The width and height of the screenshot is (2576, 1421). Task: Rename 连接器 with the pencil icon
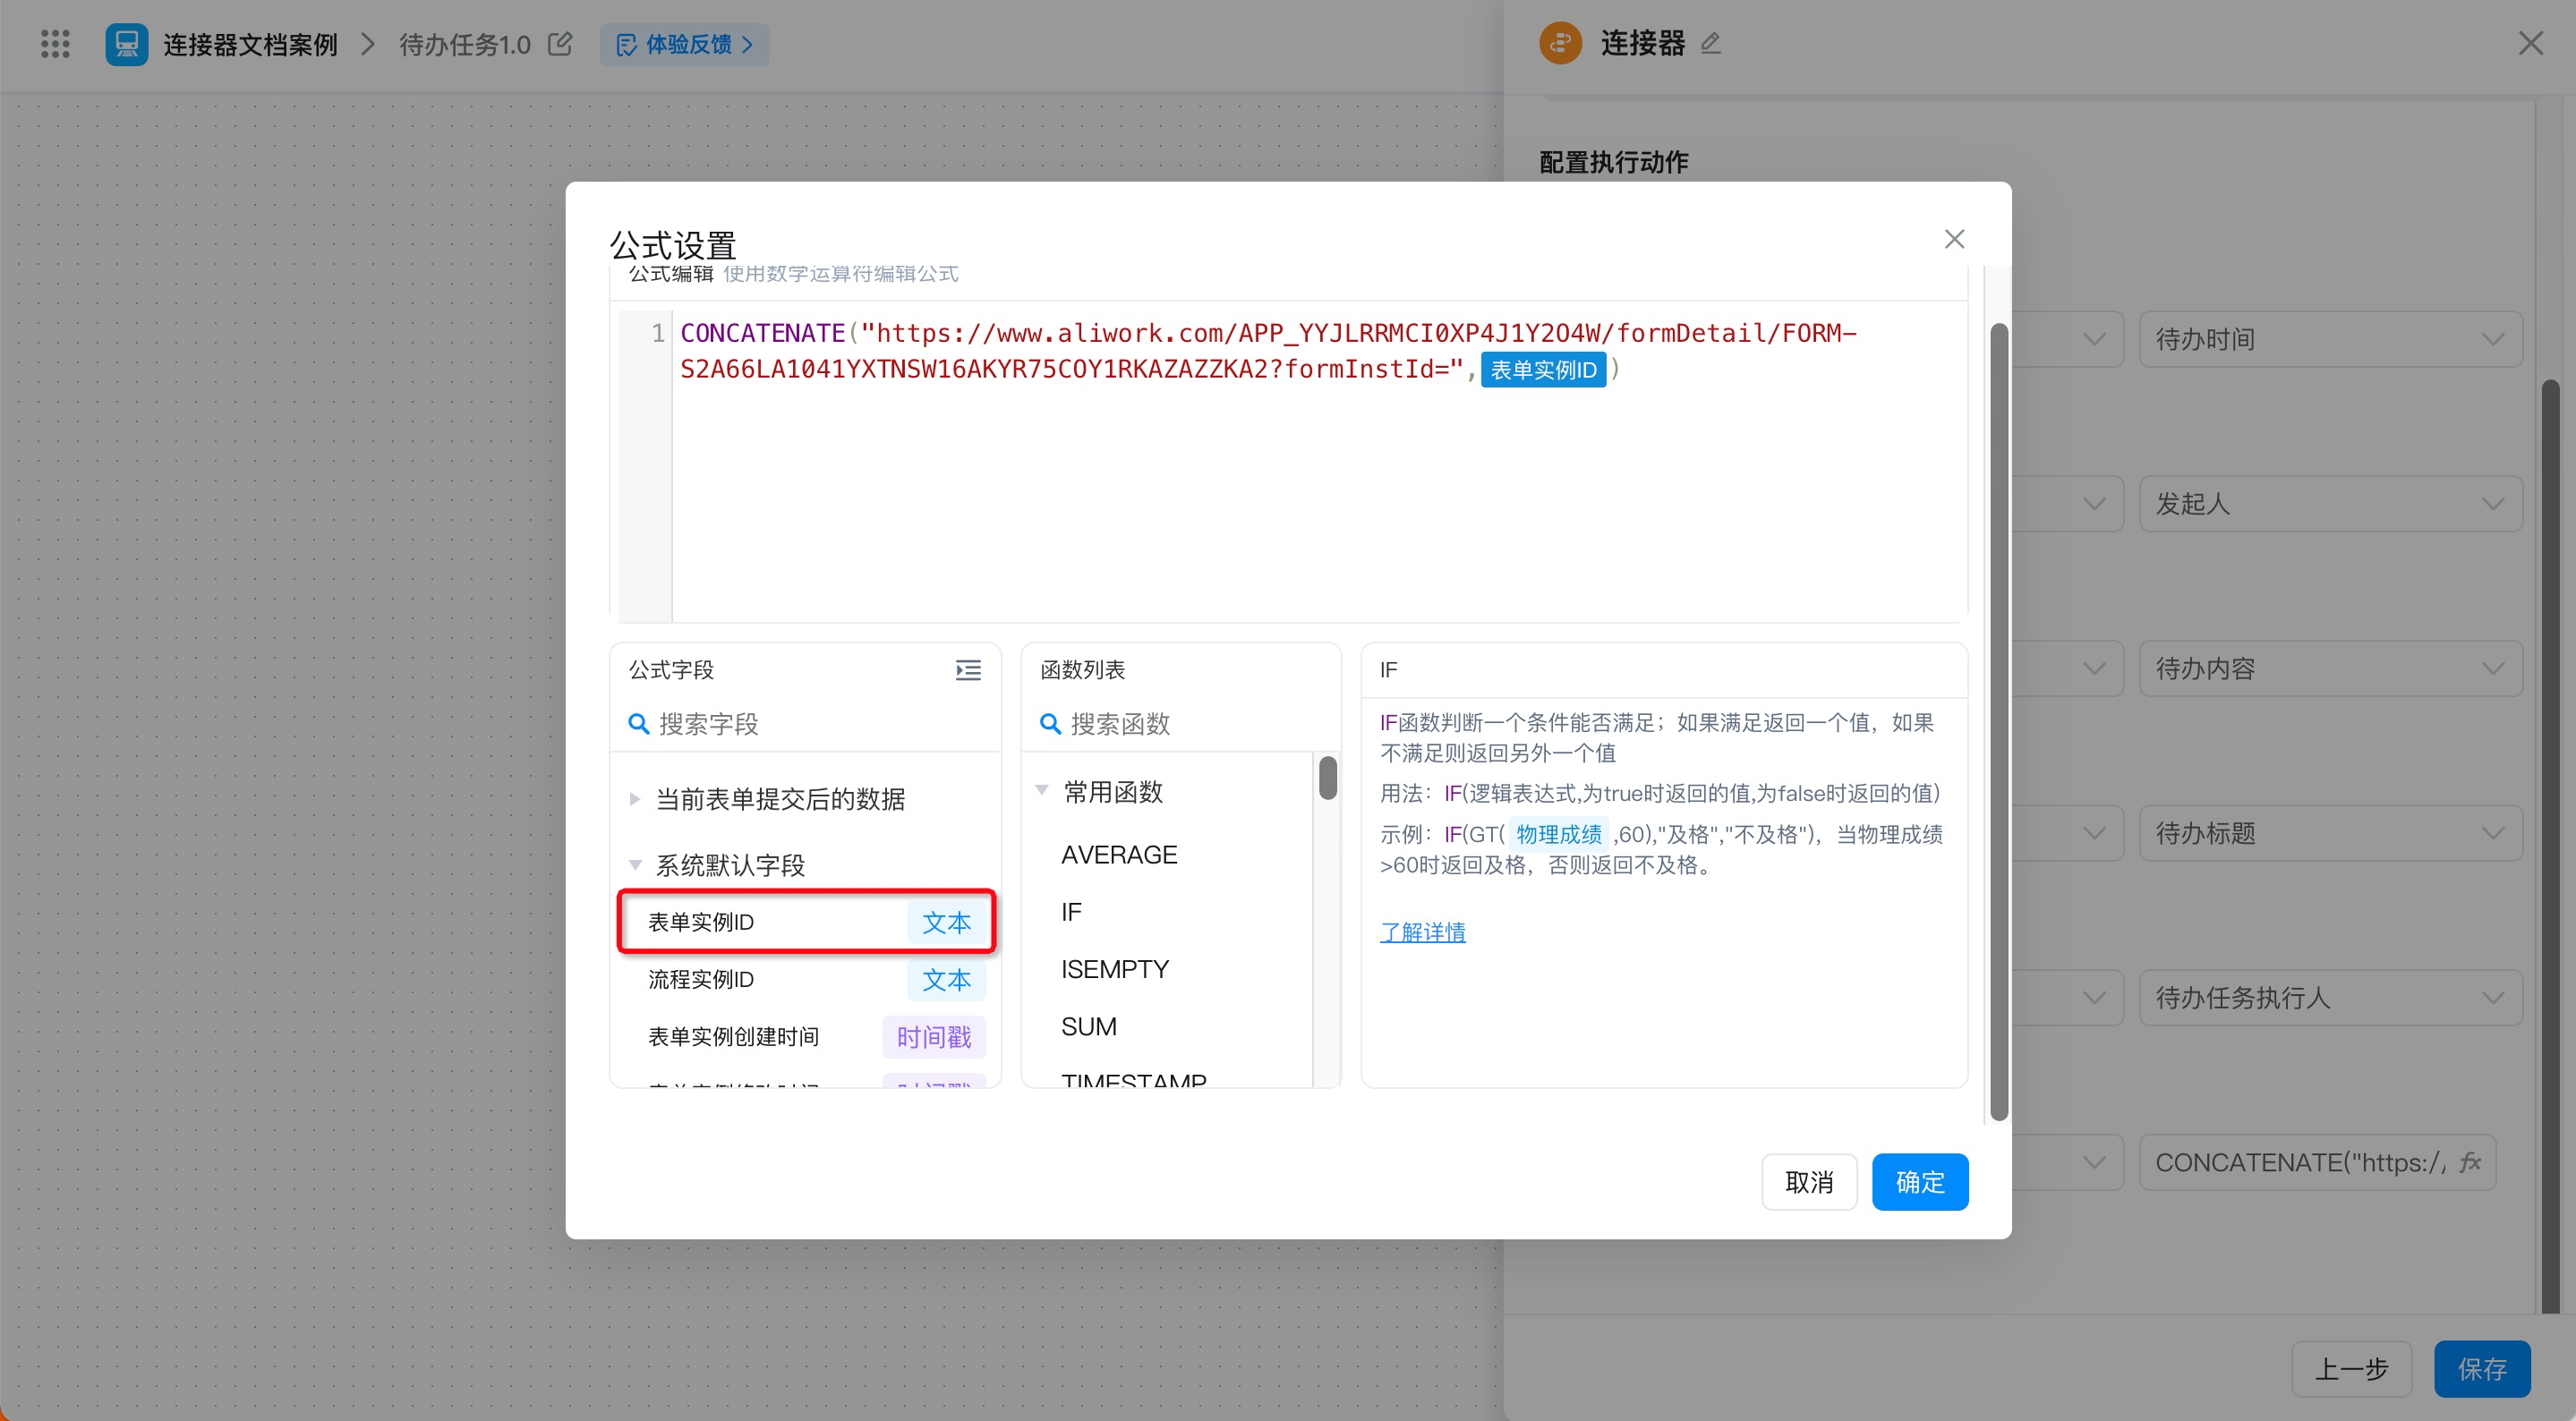pos(1711,43)
